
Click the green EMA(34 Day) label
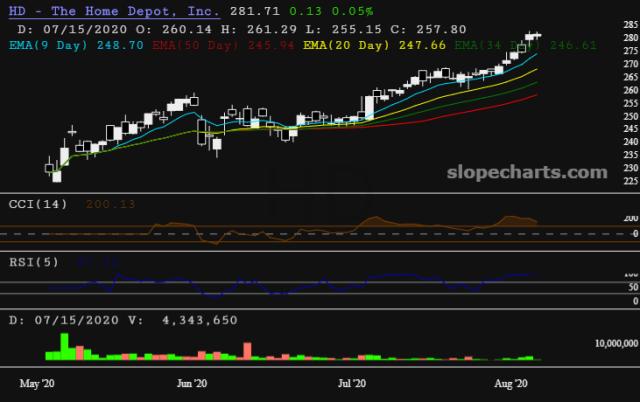[495, 46]
